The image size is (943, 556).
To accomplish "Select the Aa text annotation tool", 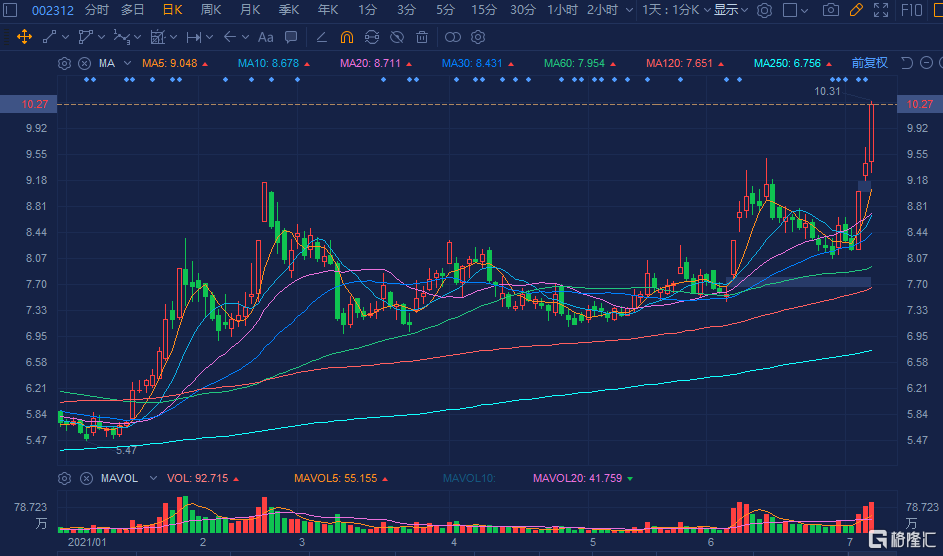I will point(265,37).
